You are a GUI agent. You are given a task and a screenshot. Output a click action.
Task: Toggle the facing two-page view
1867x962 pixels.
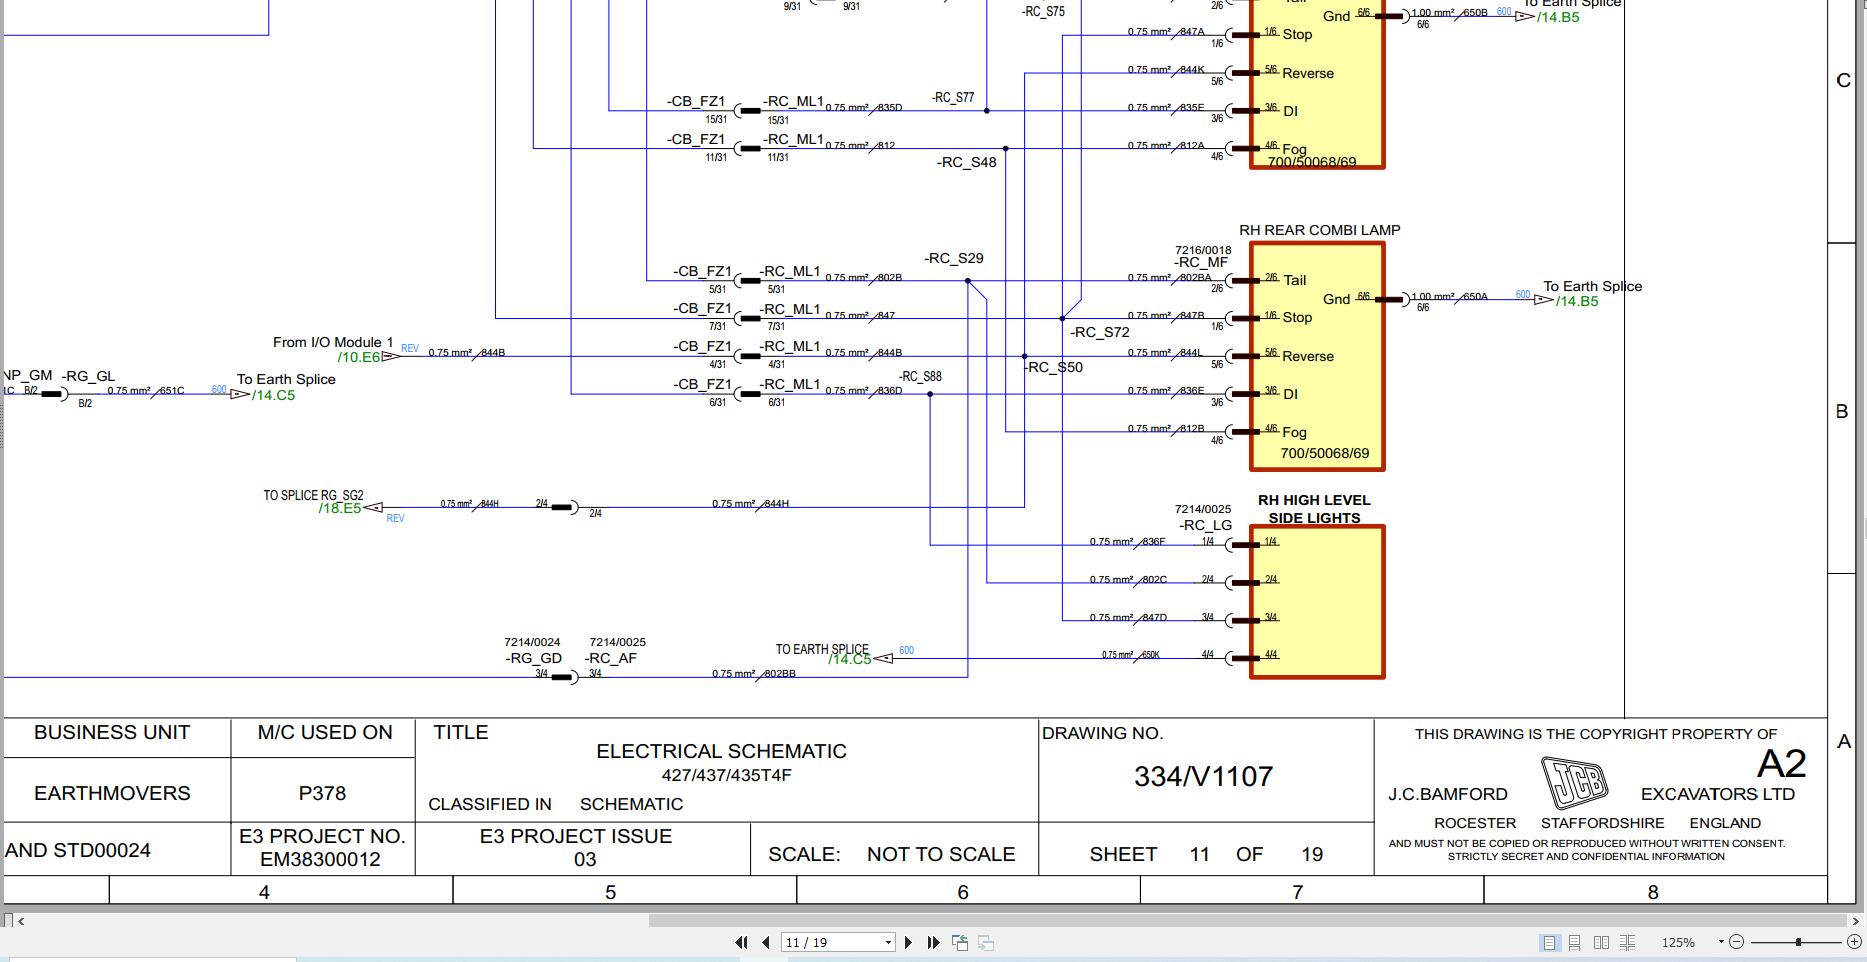(1603, 941)
